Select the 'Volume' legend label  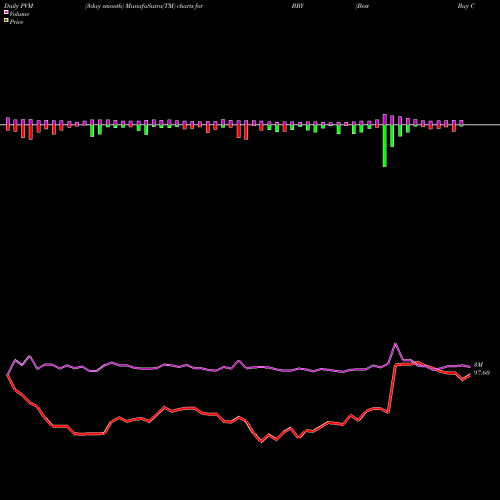click(19, 14)
